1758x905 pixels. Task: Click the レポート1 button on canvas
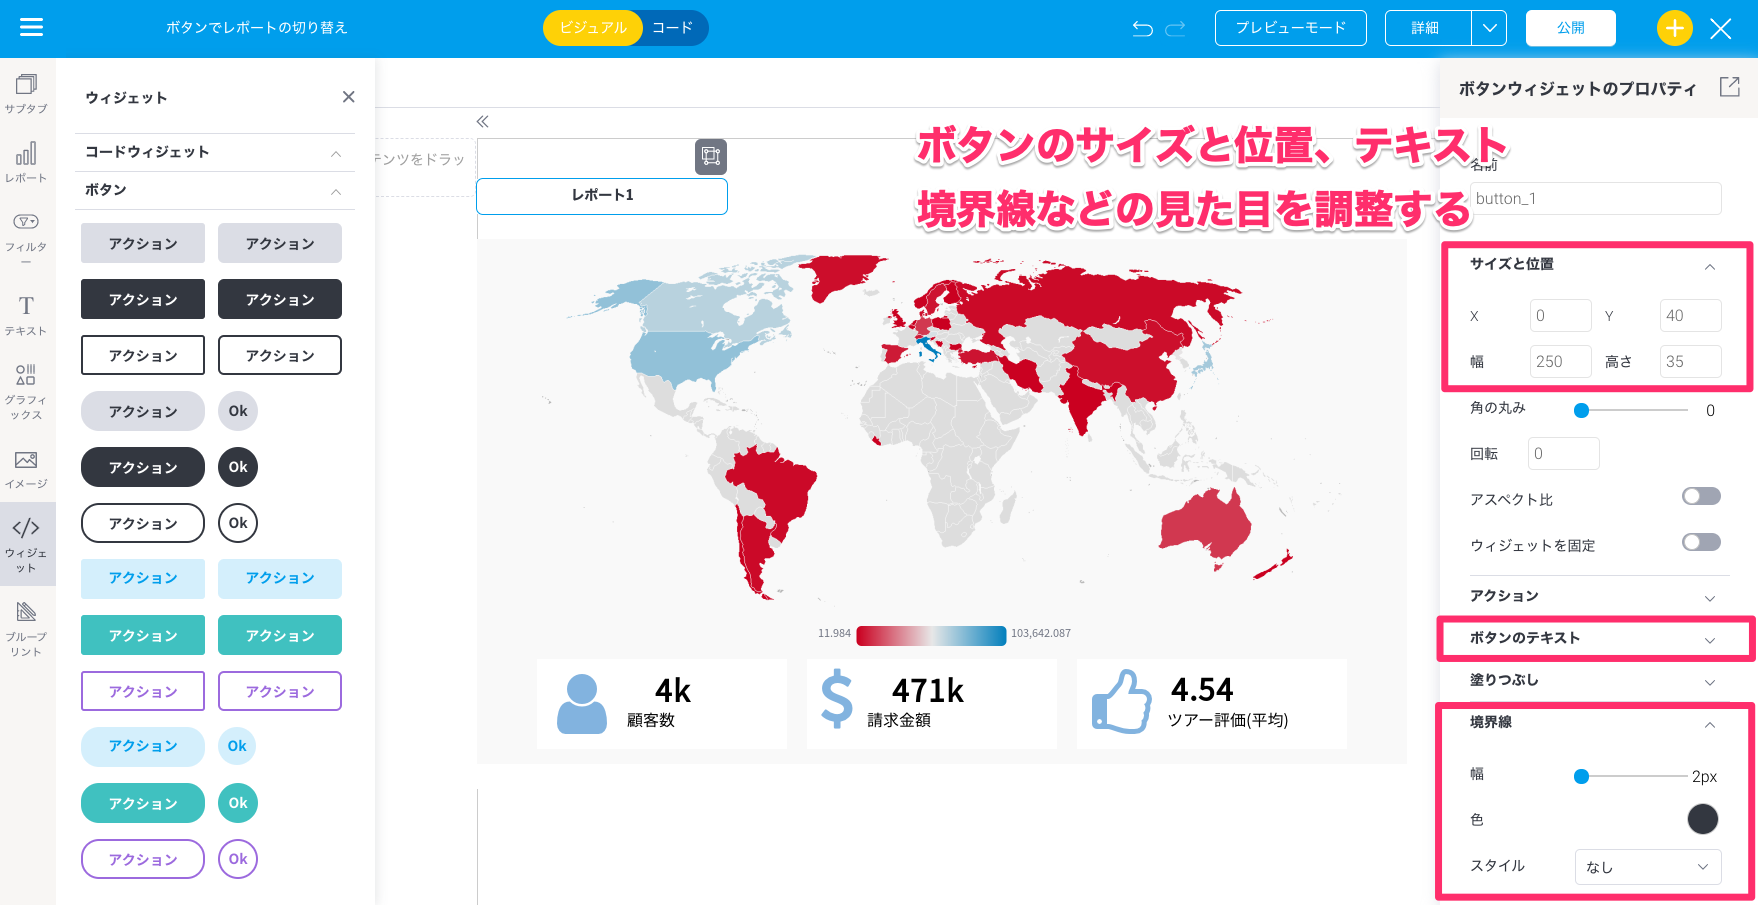point(602,196)
